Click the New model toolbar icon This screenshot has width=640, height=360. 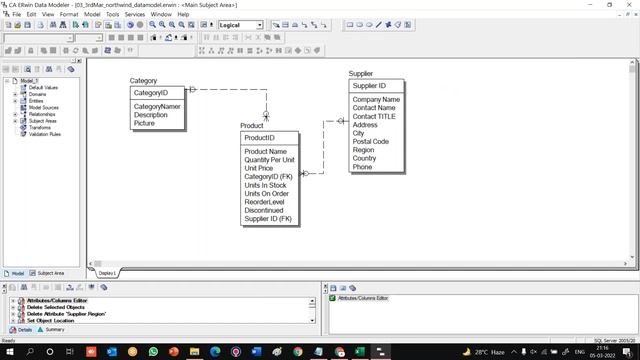(8, 25)
